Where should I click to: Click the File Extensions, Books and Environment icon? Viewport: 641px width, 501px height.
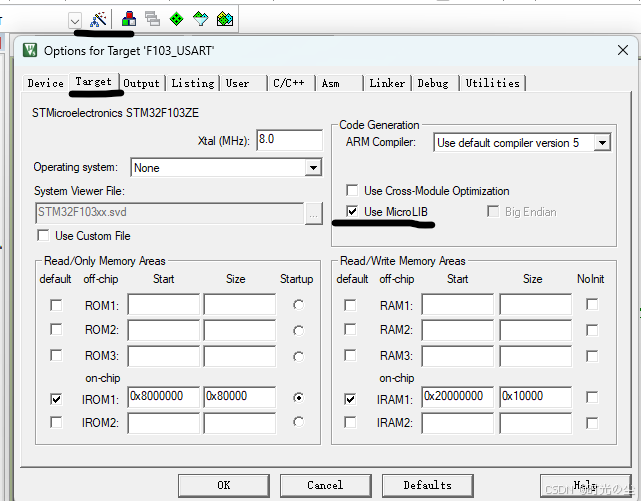pyautogui.click(x=129, y=19)
